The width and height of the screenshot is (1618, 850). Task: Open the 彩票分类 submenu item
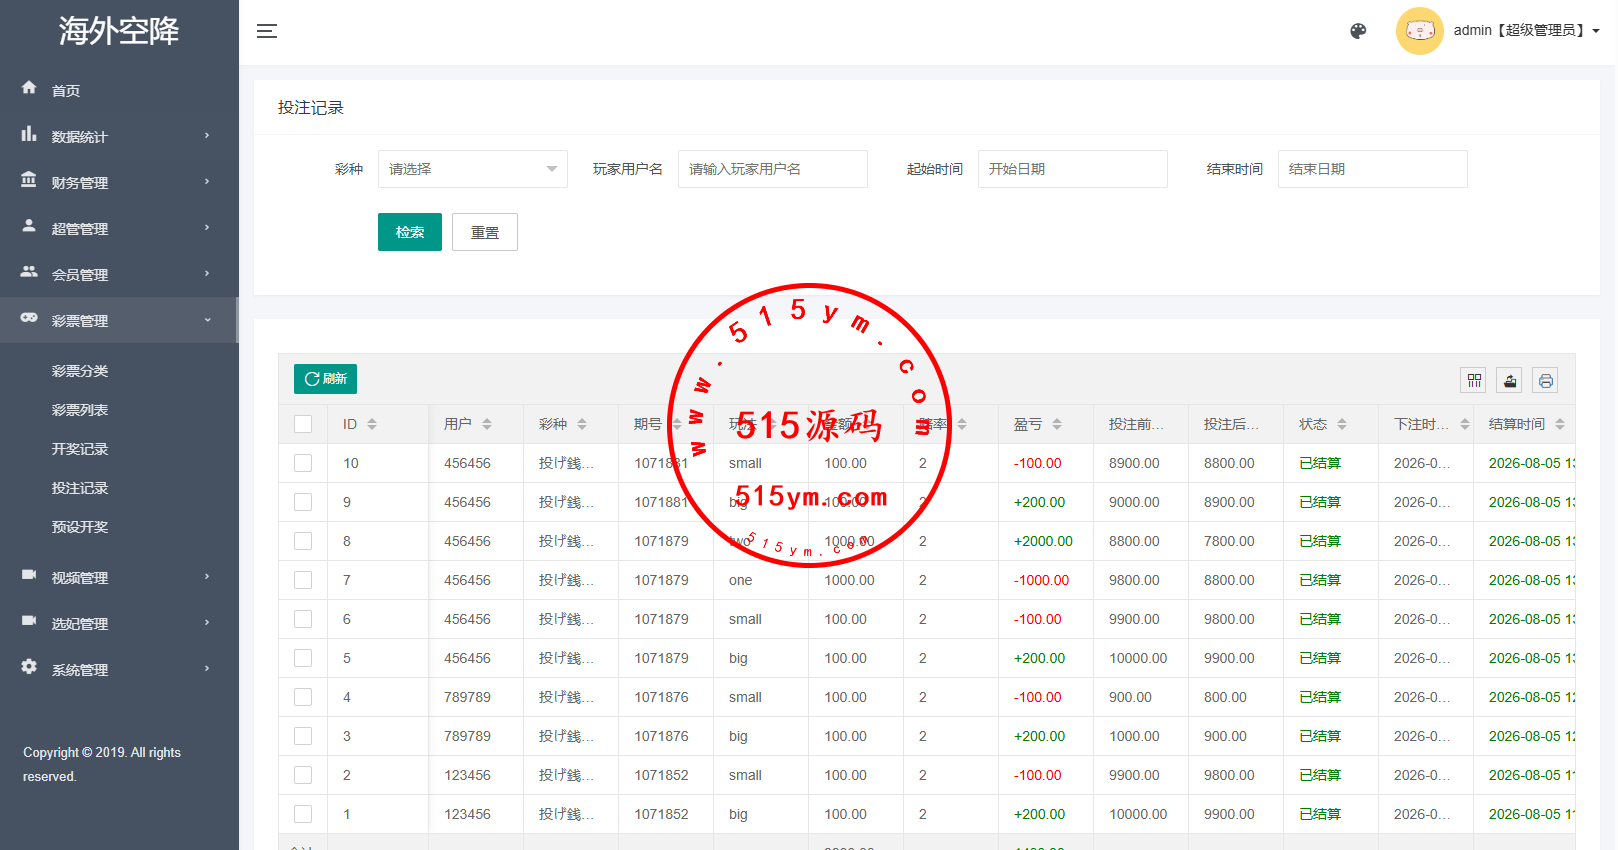(x=80, y=371)
